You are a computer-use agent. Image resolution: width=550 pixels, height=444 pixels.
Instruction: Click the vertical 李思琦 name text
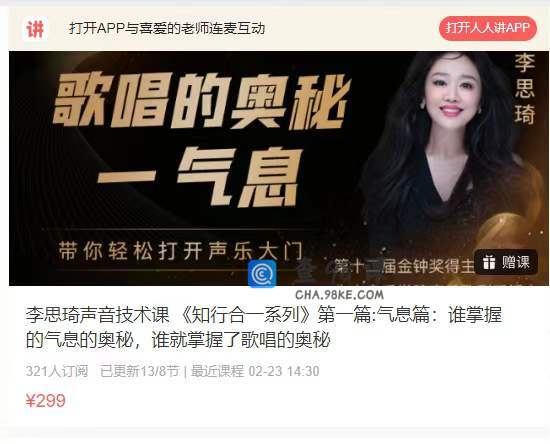pyautogui.click(x=525, y=89)
